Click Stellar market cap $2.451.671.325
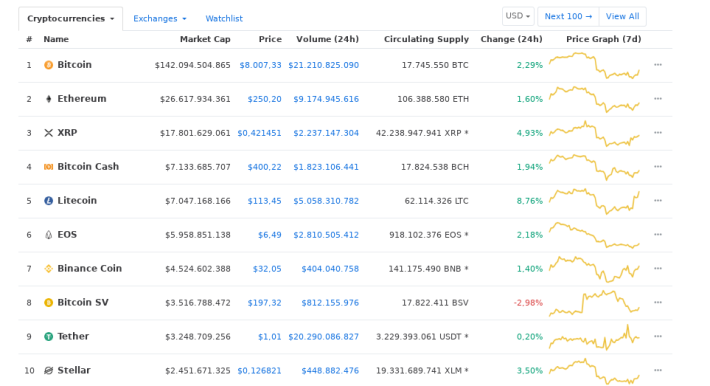 point(198,371)
